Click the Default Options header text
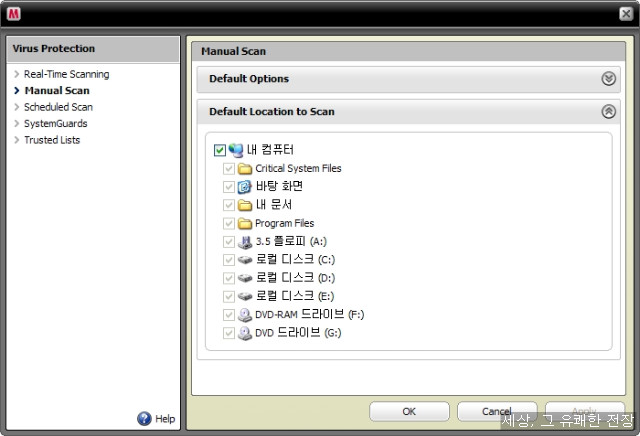640x436 pixels. pos(249,78)
